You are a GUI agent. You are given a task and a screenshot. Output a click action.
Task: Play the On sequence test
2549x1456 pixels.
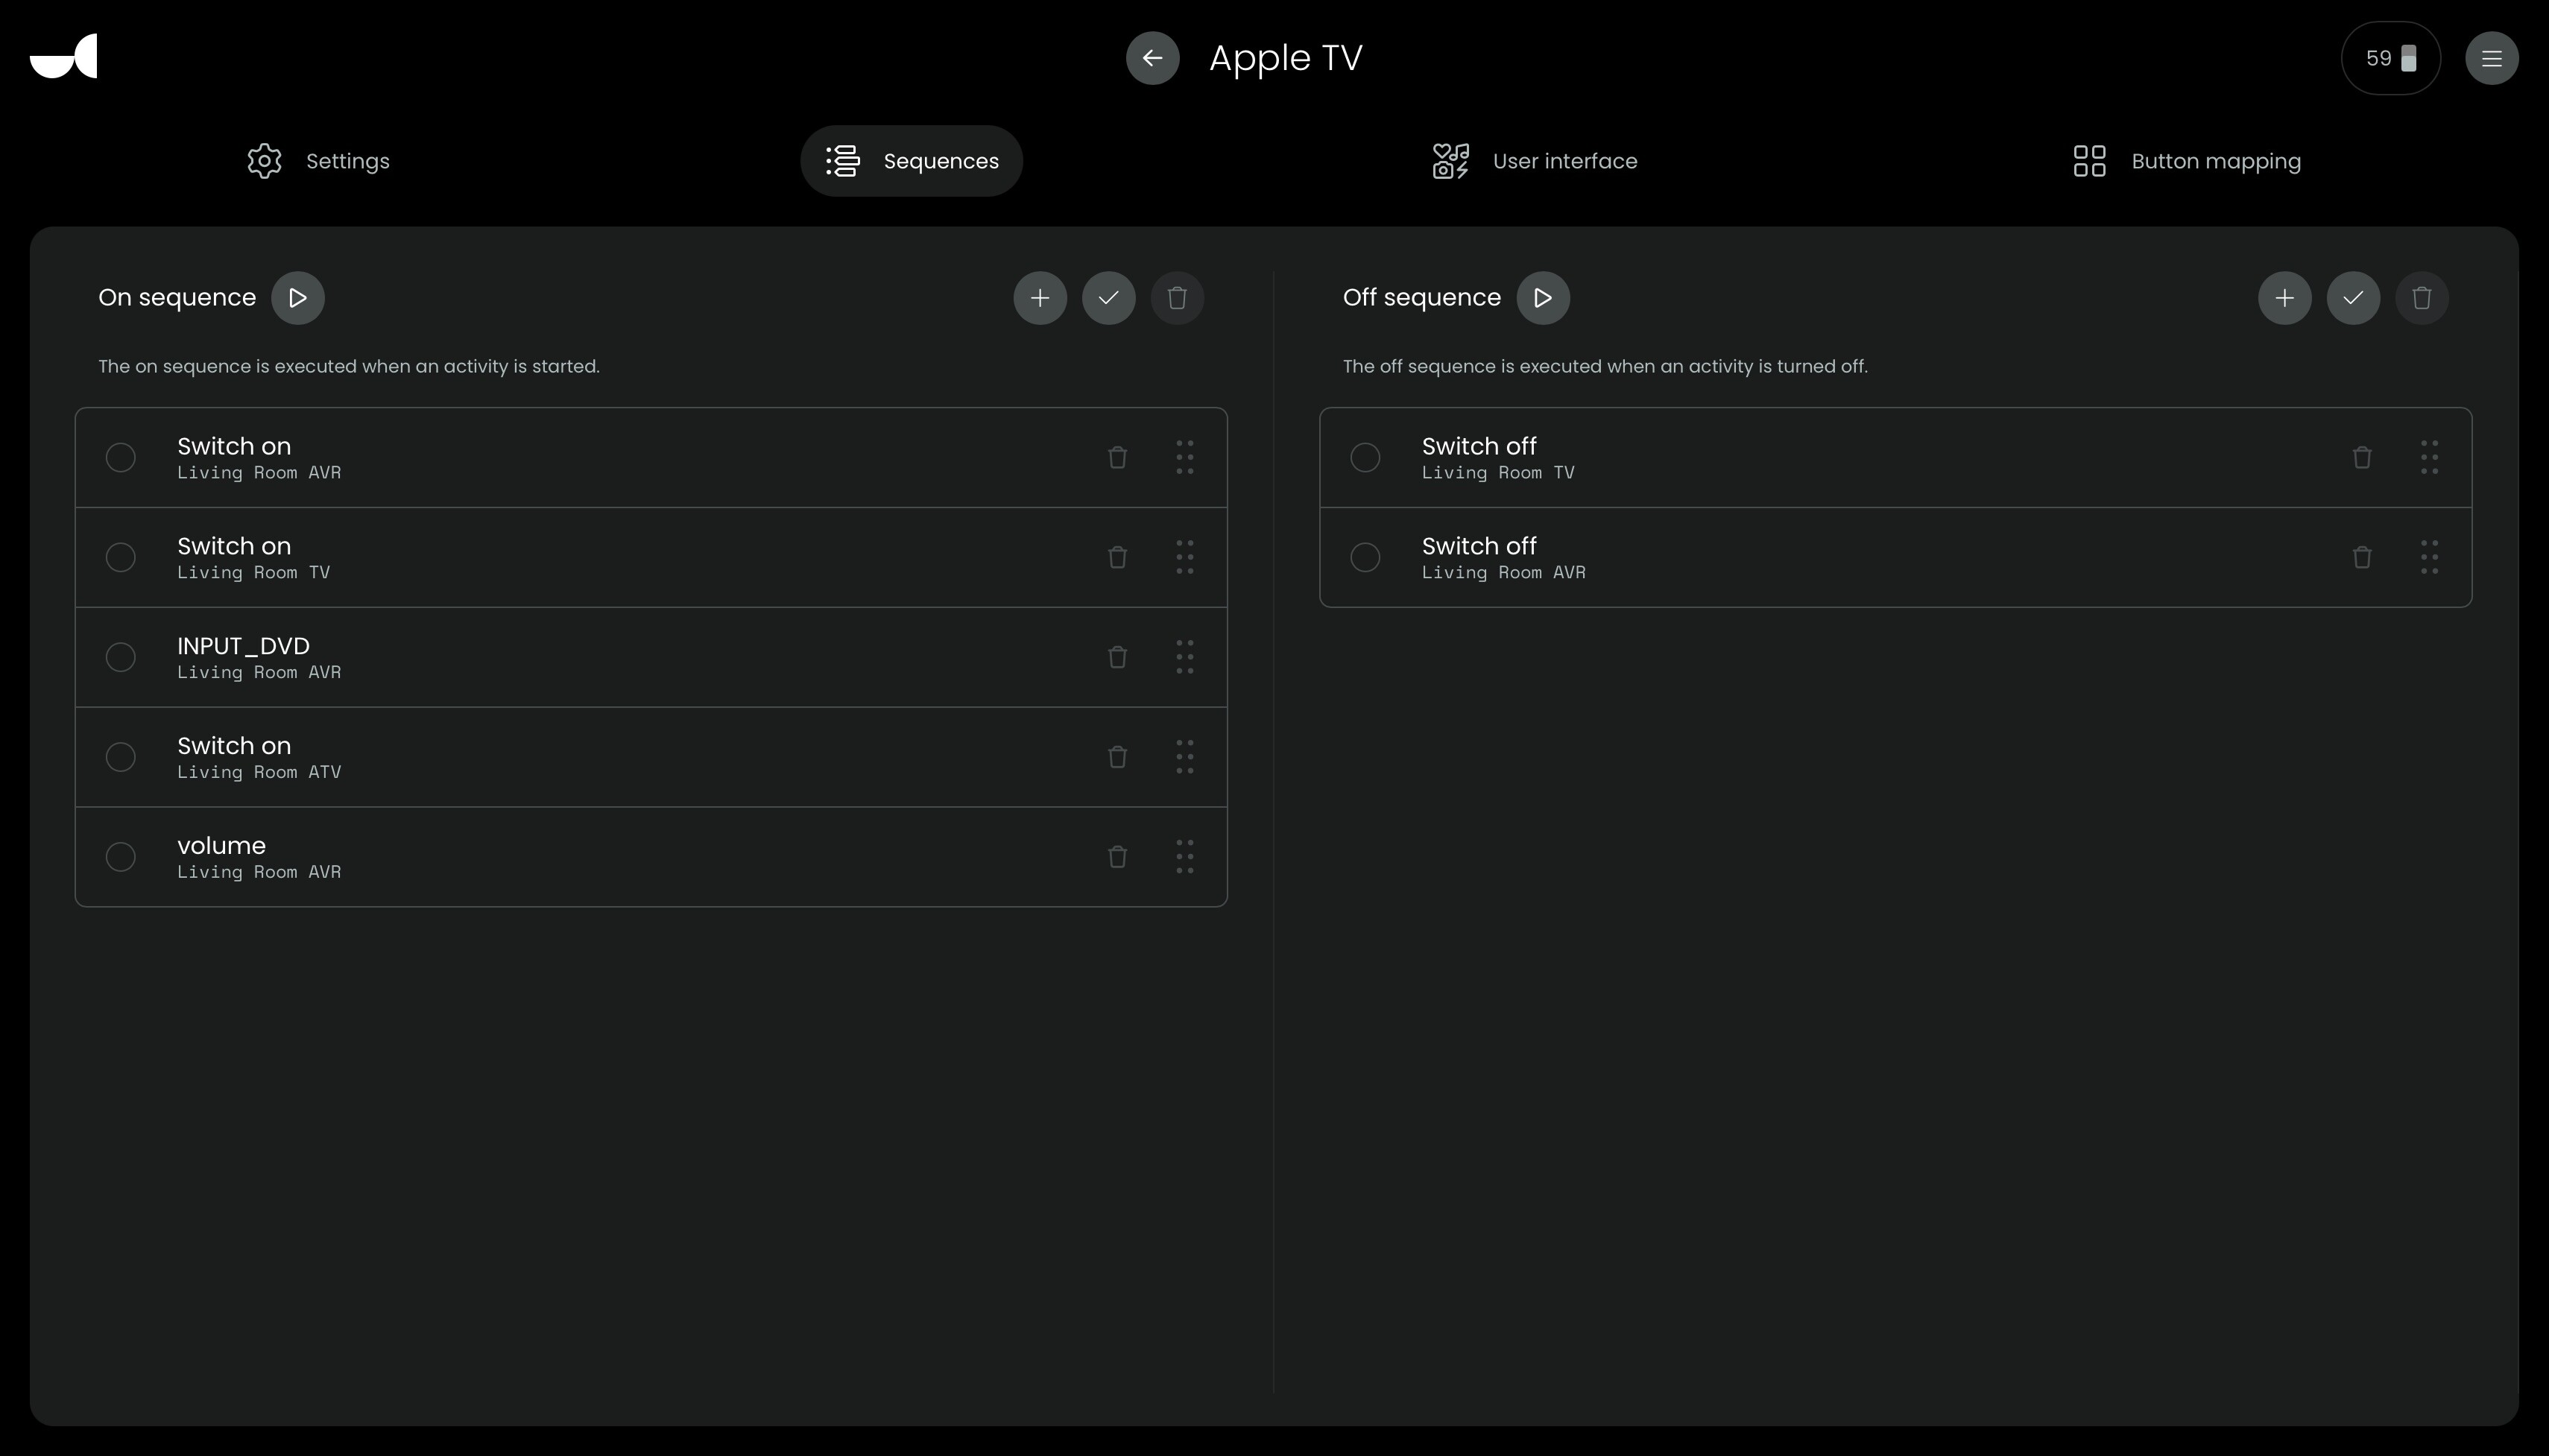click(x=297, y=298)
